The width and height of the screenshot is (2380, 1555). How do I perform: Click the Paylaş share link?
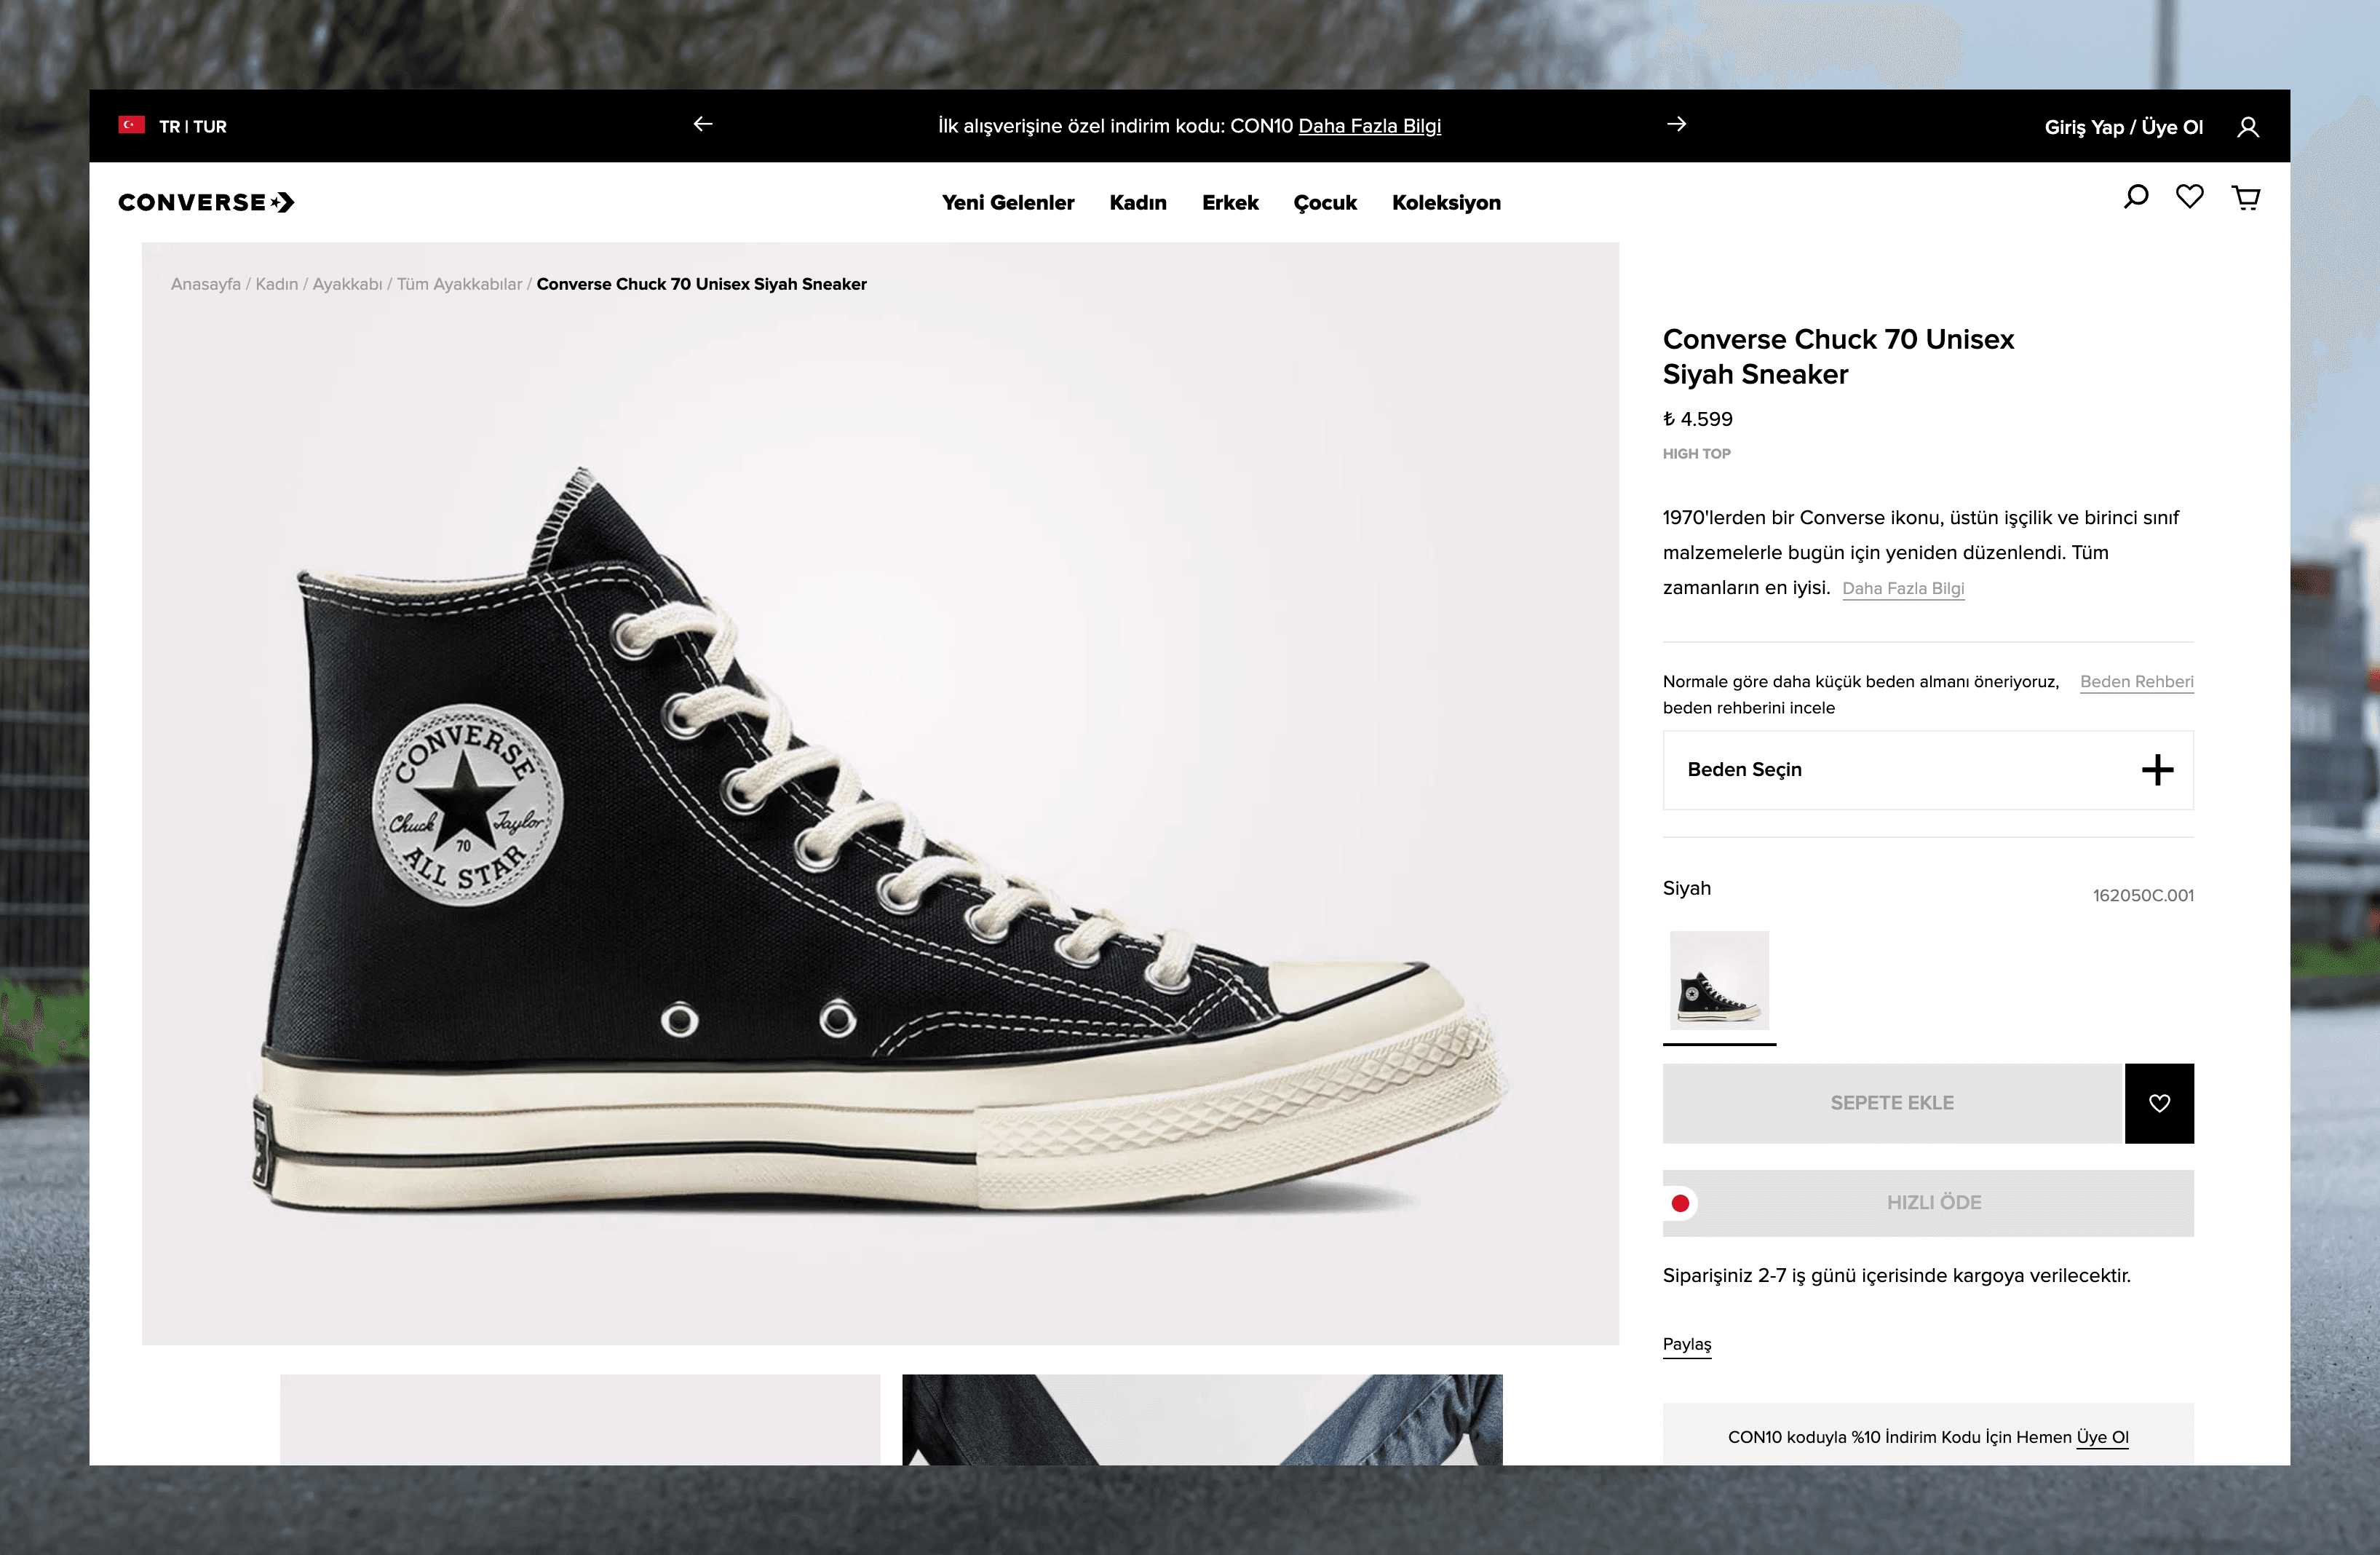click(x=1686, y=1343)
